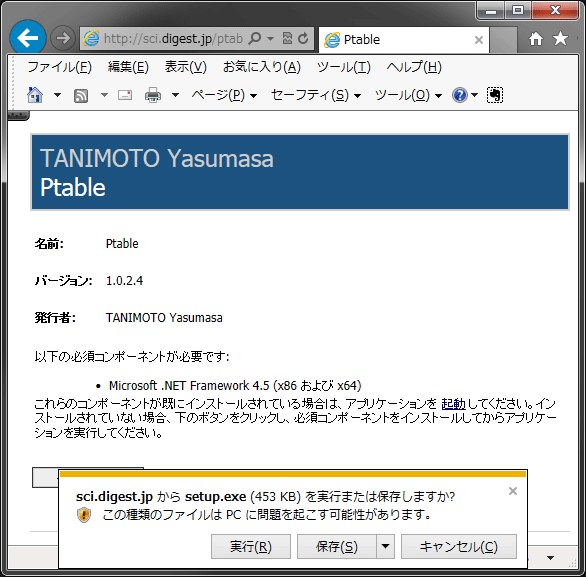Expand the print options arrow
This screenshot has height=577, width=586.
pos(175,95)
